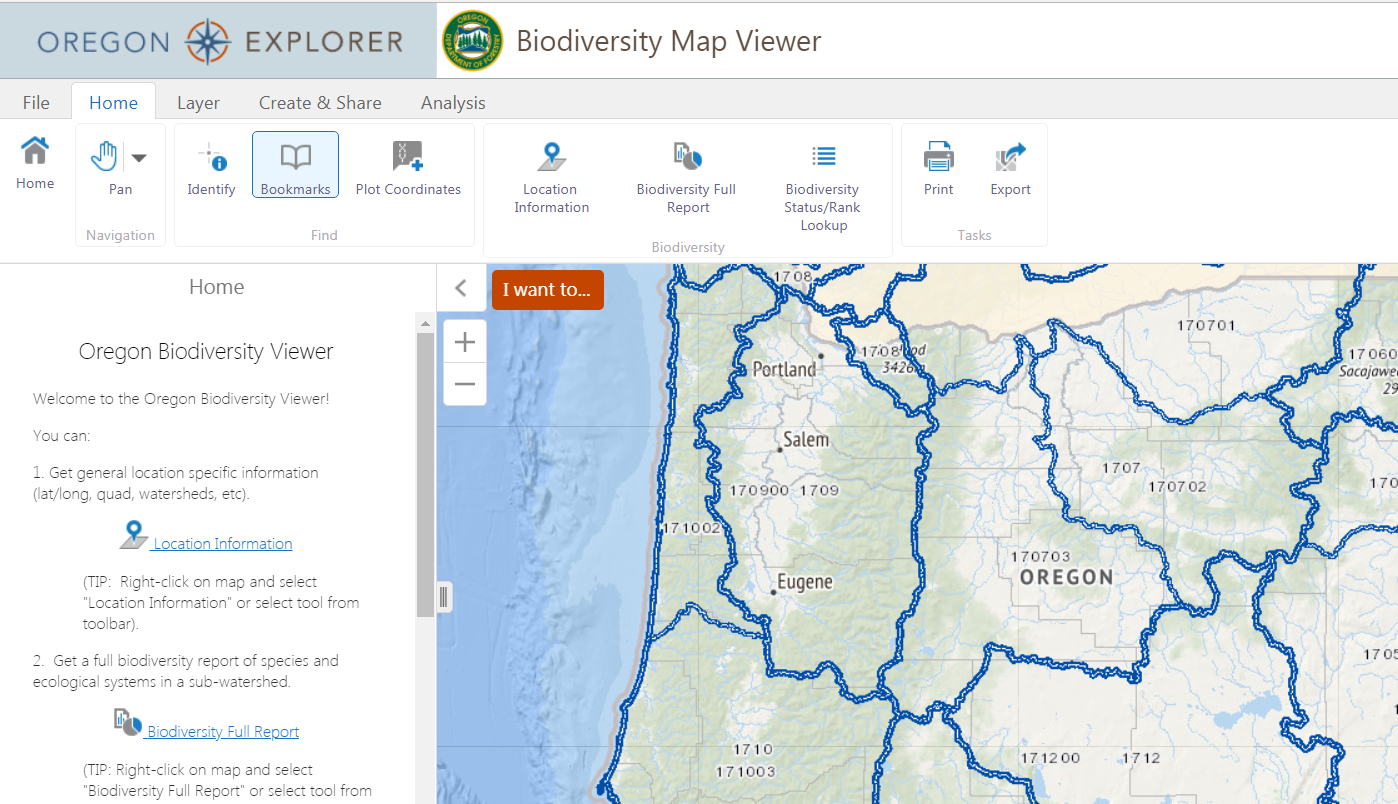1398x804 pixels.
Task: Collapse the sidebar with the chevron
Action: (x=462, y=288)
